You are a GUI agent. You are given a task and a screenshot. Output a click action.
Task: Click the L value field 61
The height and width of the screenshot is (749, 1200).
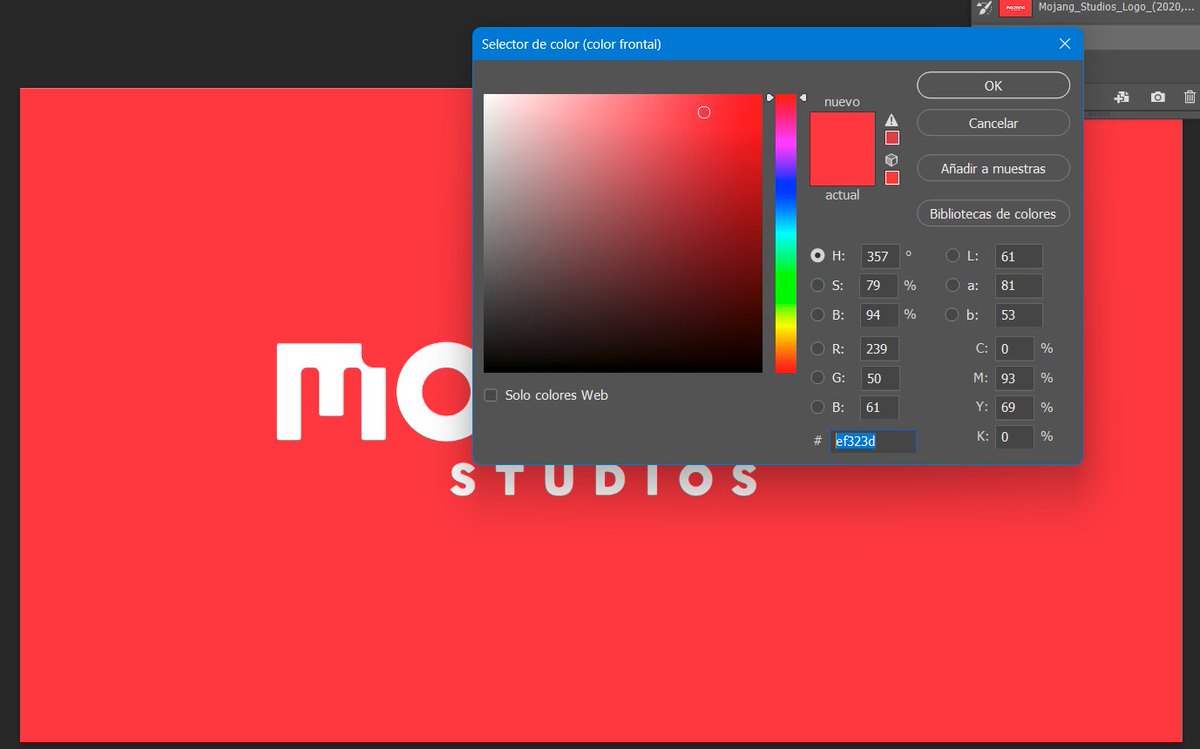(x=1019, y=256)
